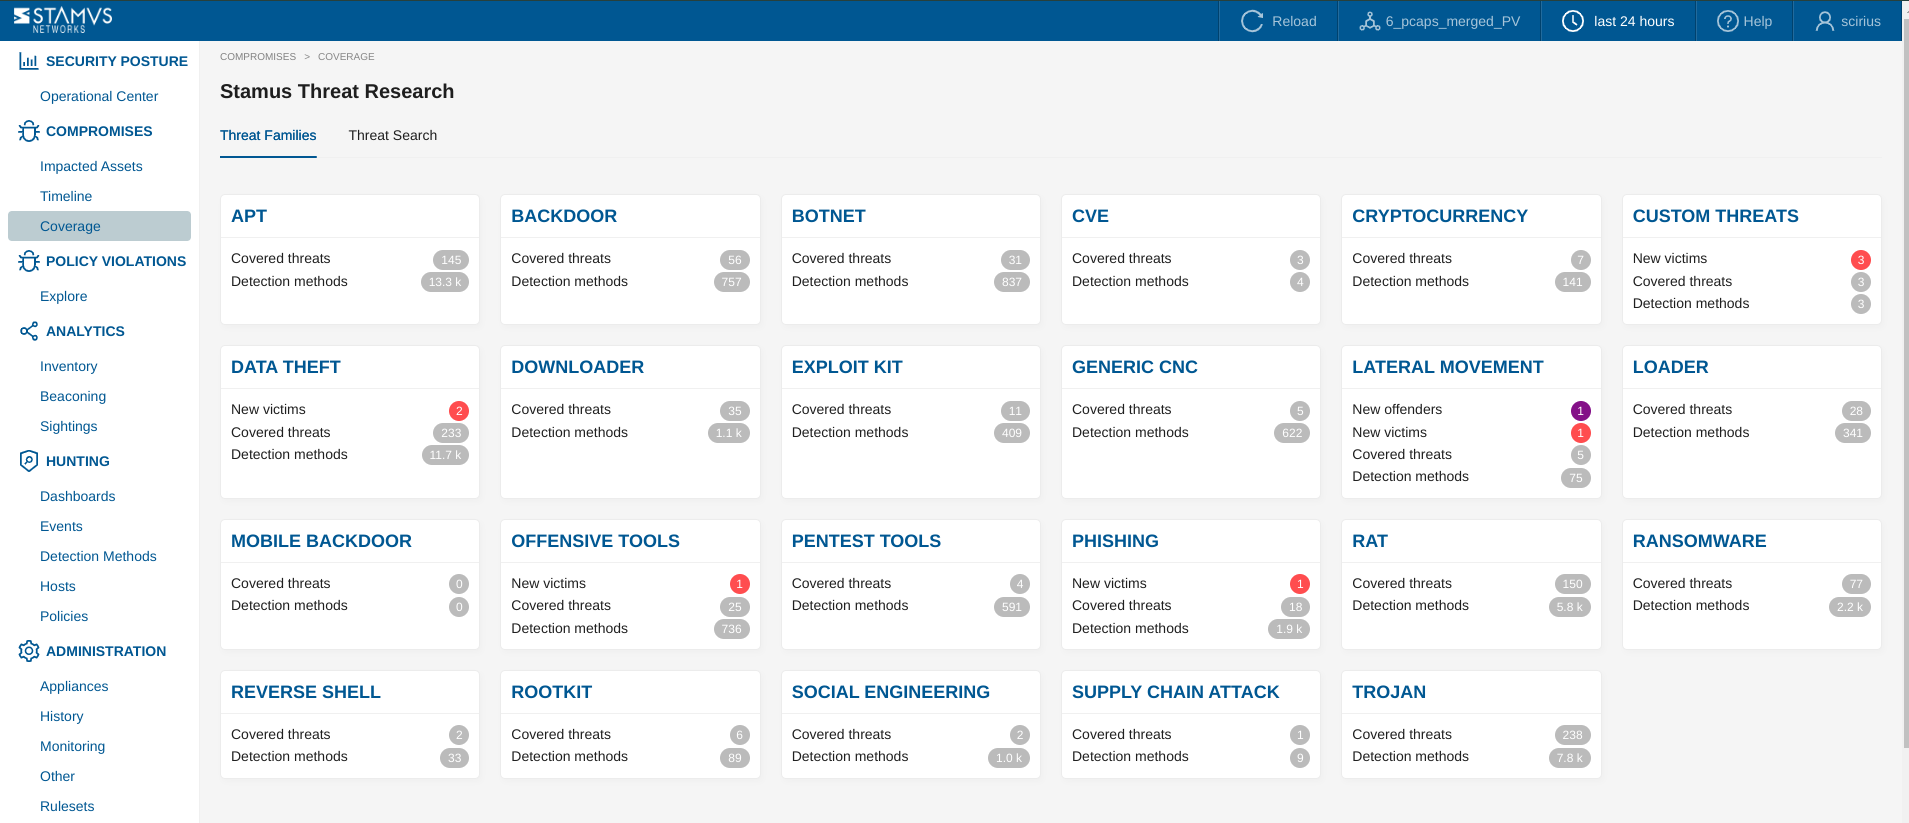The image size is (1909, 823).
Task: Click the Help question mark icon
Action: [x=1727, y=21]
